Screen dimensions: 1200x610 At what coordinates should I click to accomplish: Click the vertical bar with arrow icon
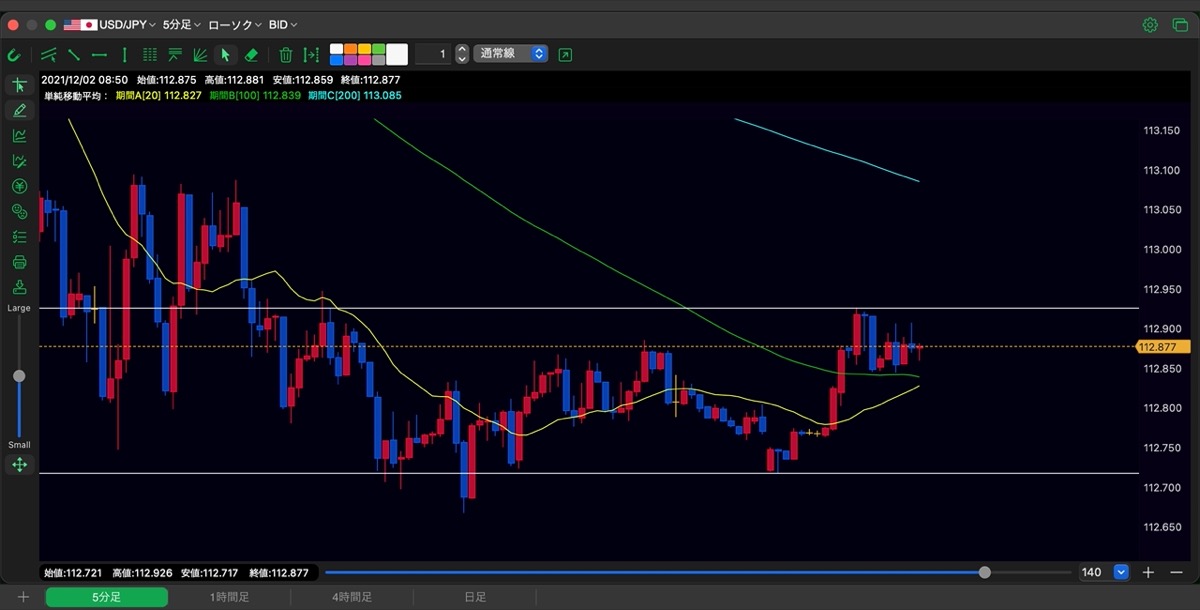312,54
